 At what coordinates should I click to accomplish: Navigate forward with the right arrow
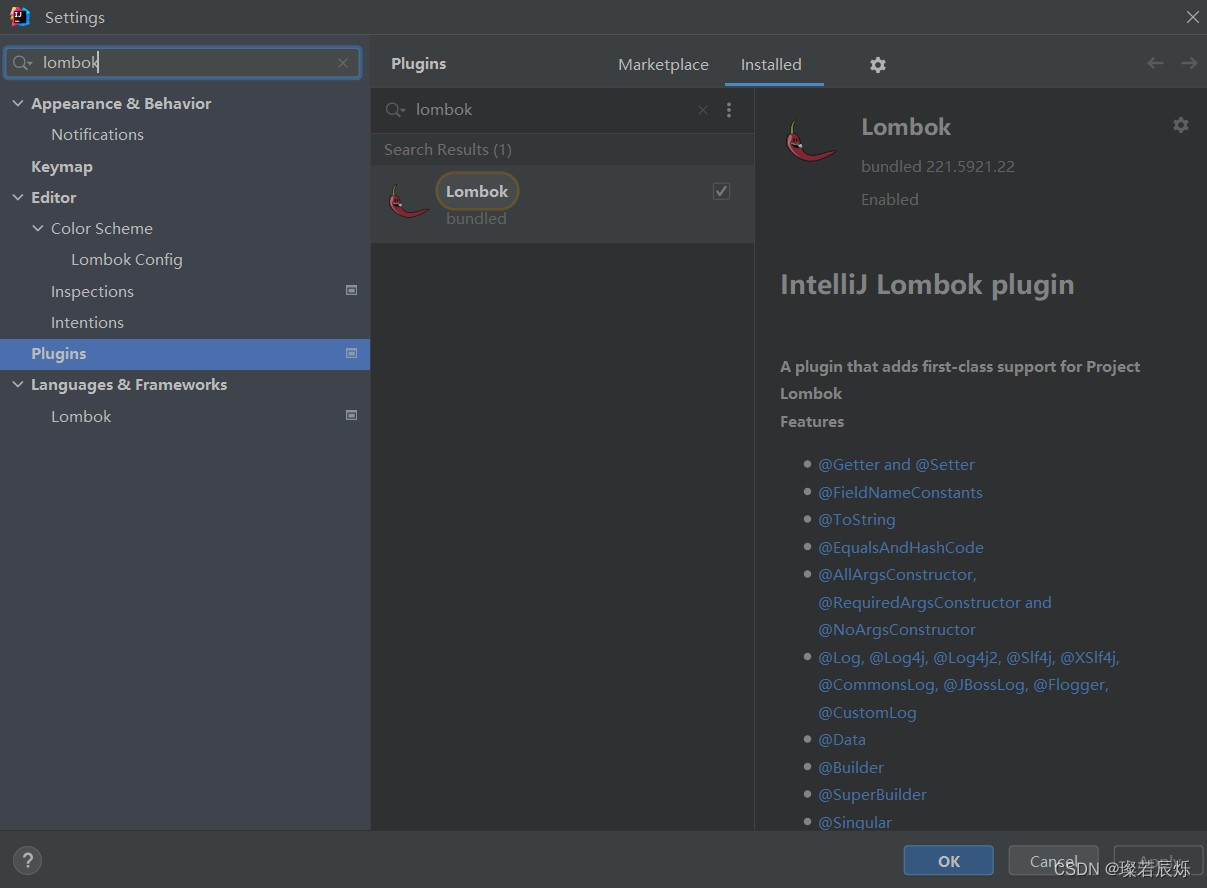coord(1189,63)
